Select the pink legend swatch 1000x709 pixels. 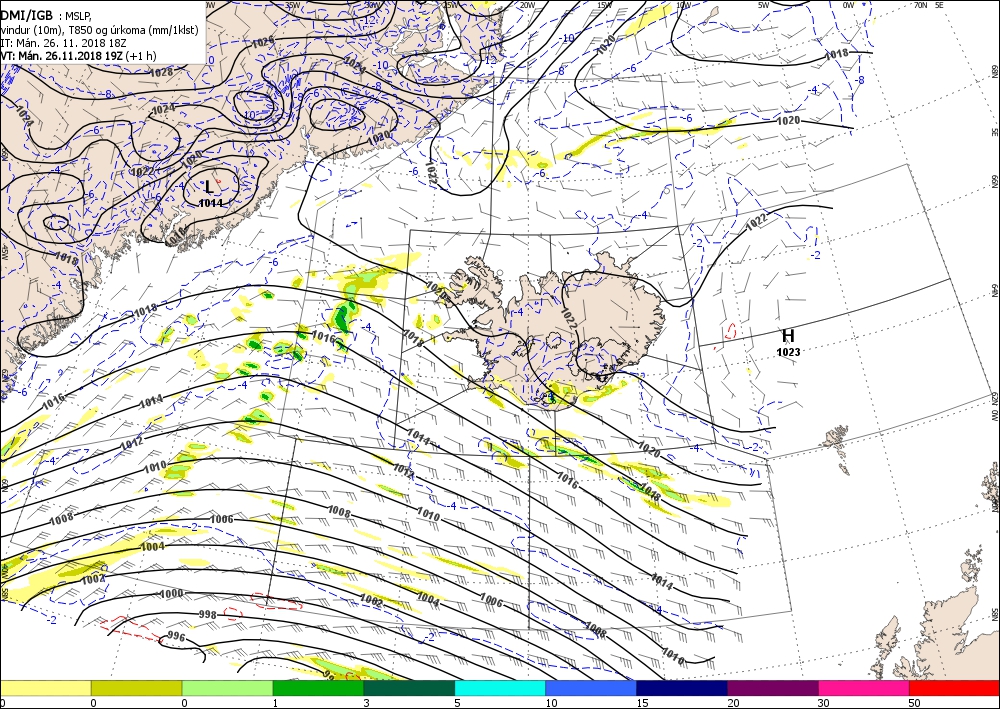pyautogui.click(x=864, y=688)
